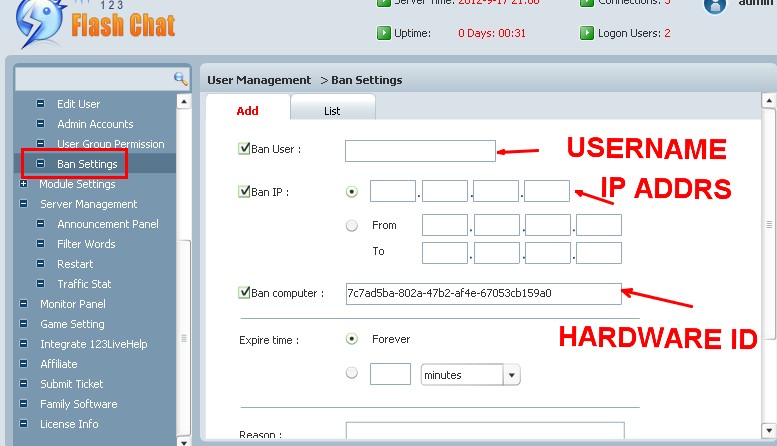Uncheck the Ban User checkbox

[244, 148]
